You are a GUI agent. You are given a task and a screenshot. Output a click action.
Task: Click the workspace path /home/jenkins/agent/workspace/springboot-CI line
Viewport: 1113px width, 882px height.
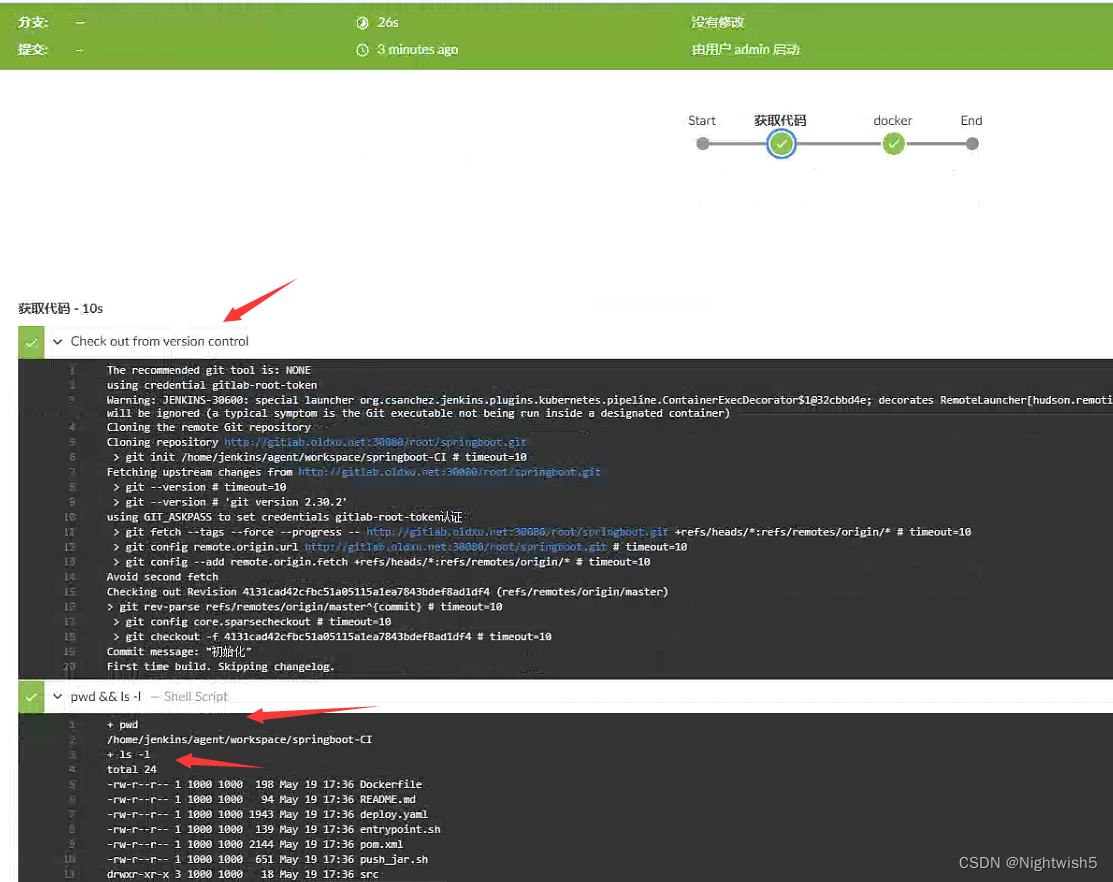point(239,739)
